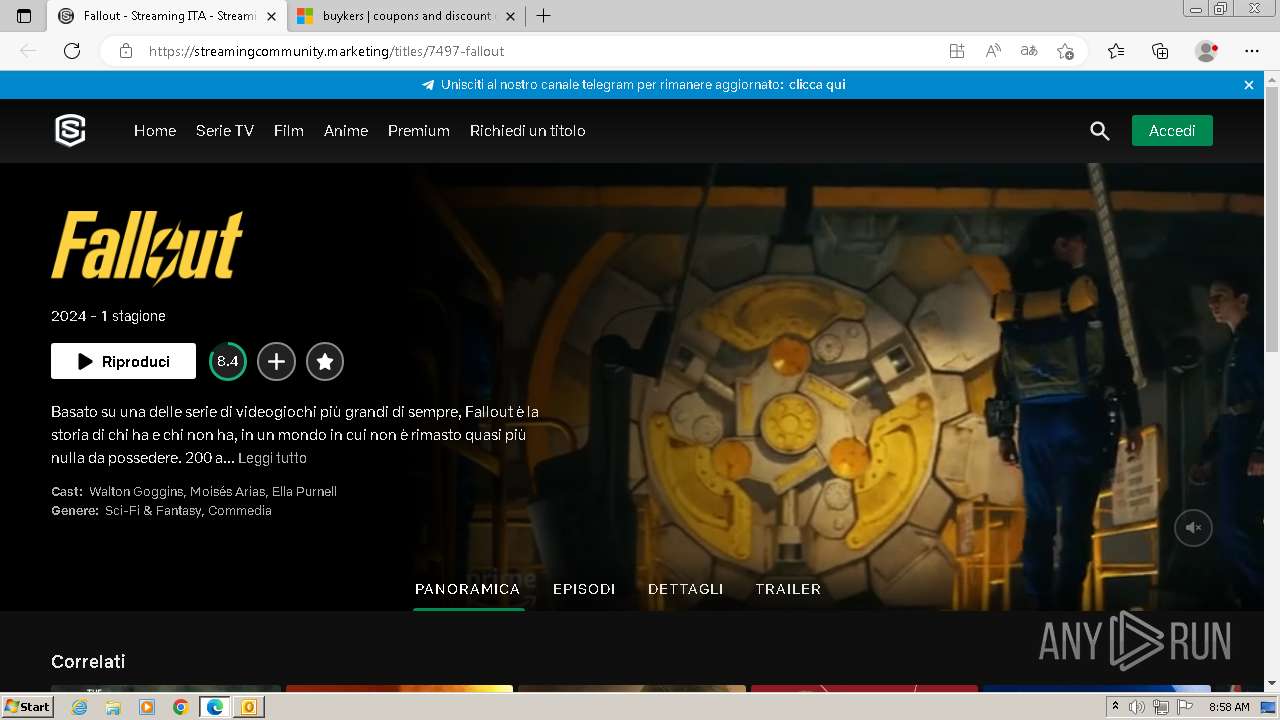
Task: Open the site search magnifier icon
Action: (x=1100, y=131)
